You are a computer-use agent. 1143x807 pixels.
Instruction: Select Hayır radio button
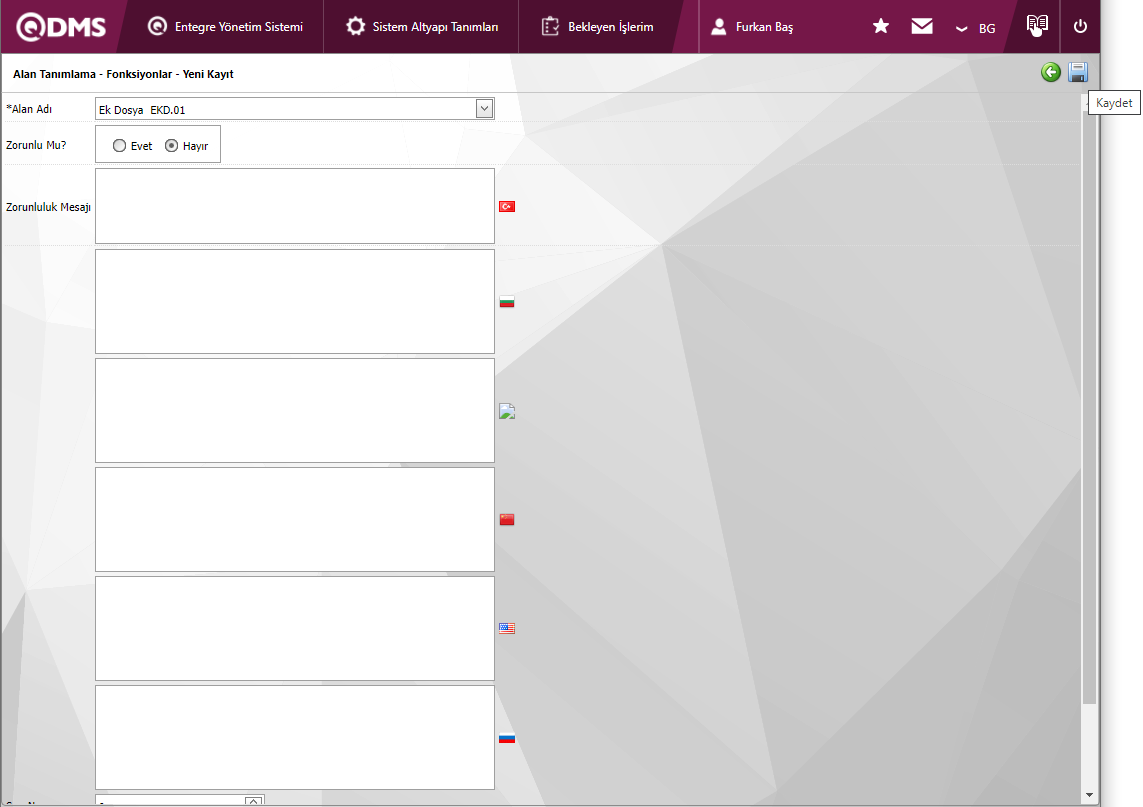pos(171,146)
